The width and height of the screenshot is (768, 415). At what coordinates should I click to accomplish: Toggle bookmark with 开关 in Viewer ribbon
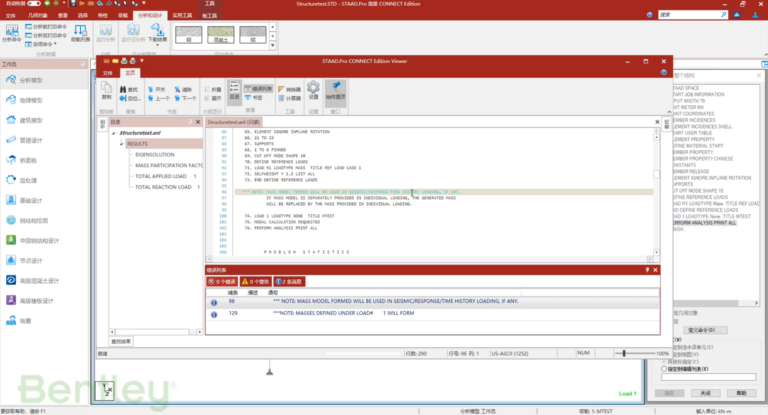pyautogui.click(x=157, y=90)
